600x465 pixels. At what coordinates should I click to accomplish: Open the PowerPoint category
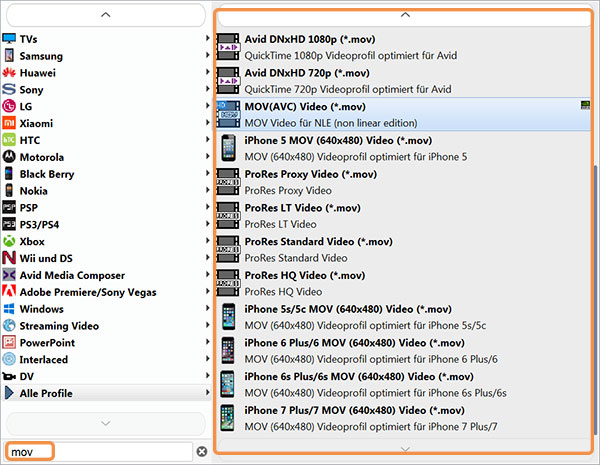tap(106, 342)
